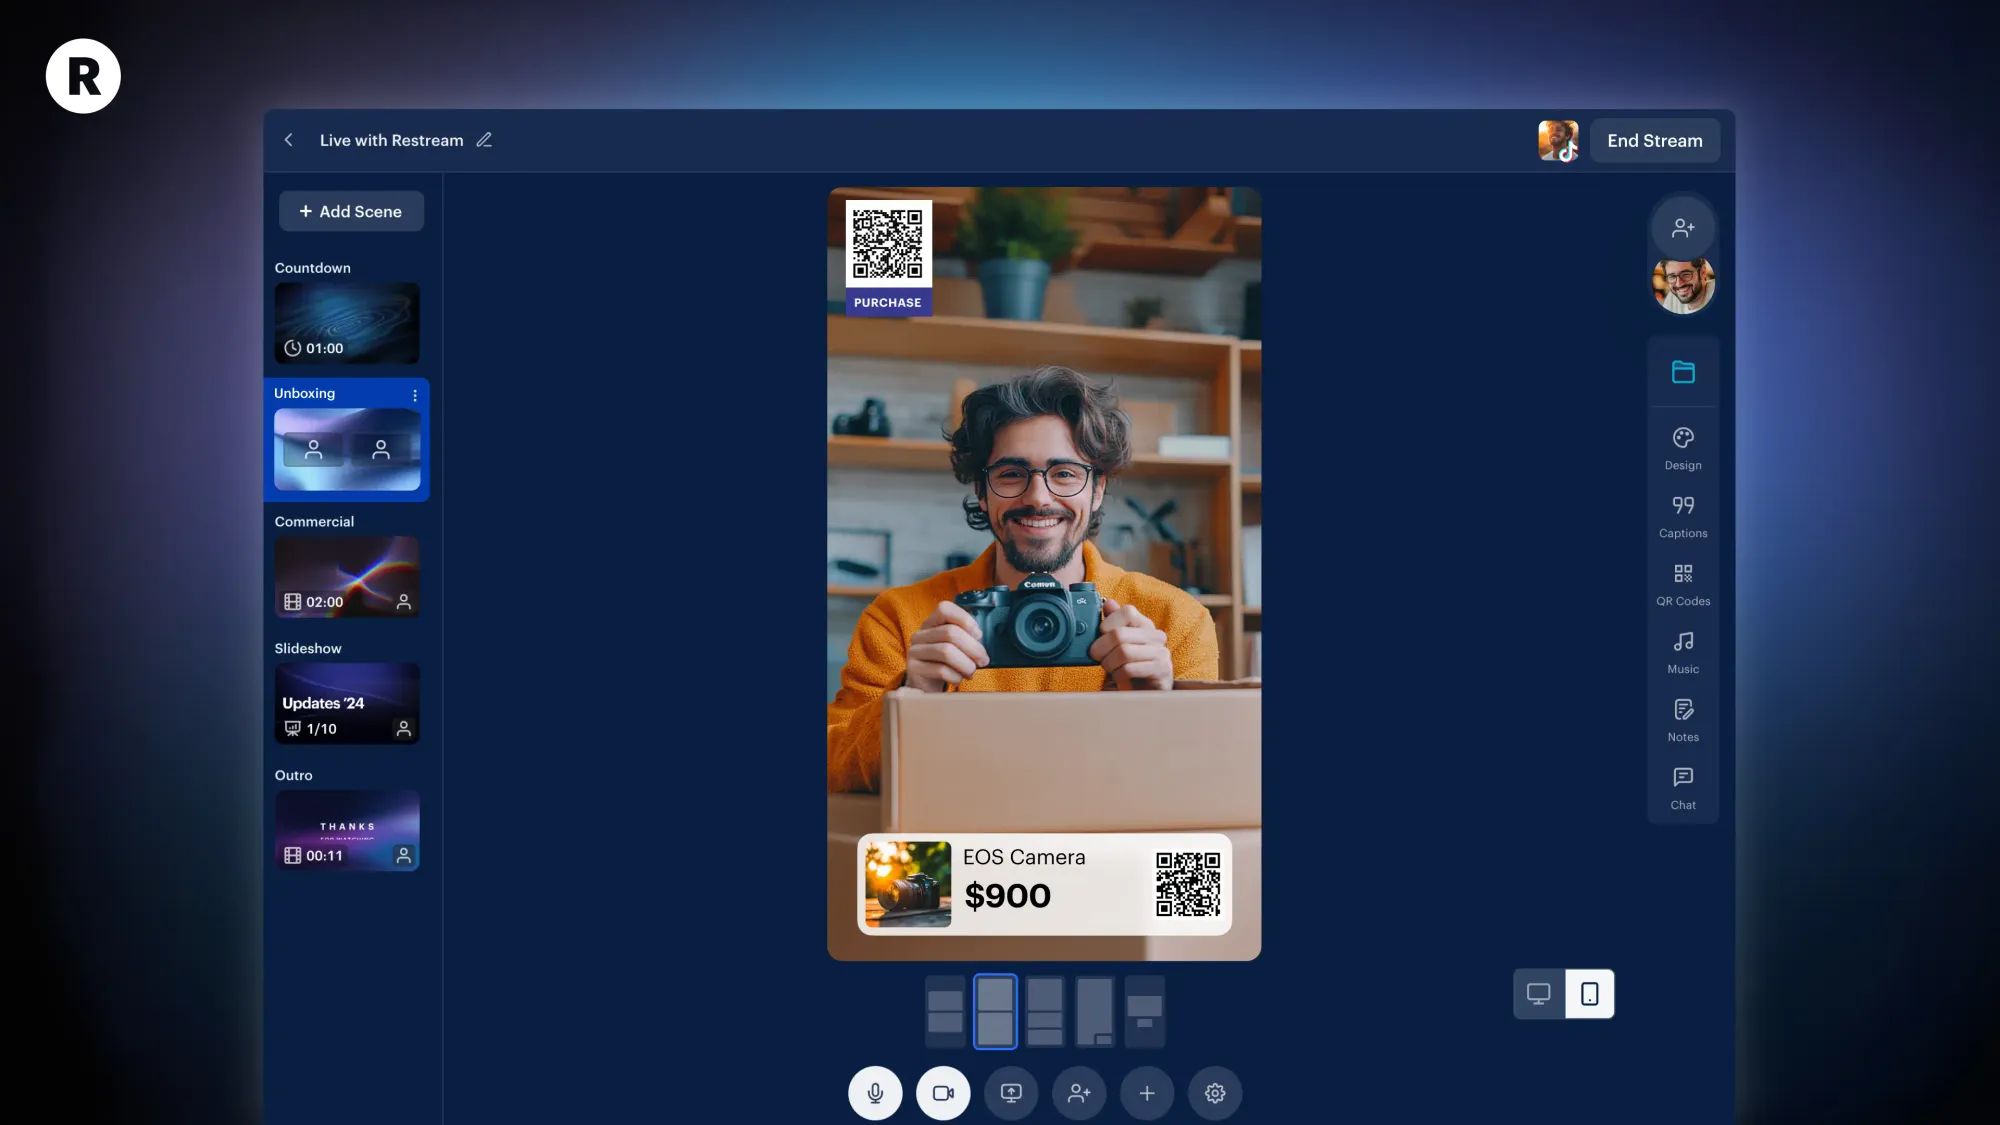Edit the stream title pencil icon
Image resolution: width=2000 pixels, height=1125 pixels.
(484, 140)
